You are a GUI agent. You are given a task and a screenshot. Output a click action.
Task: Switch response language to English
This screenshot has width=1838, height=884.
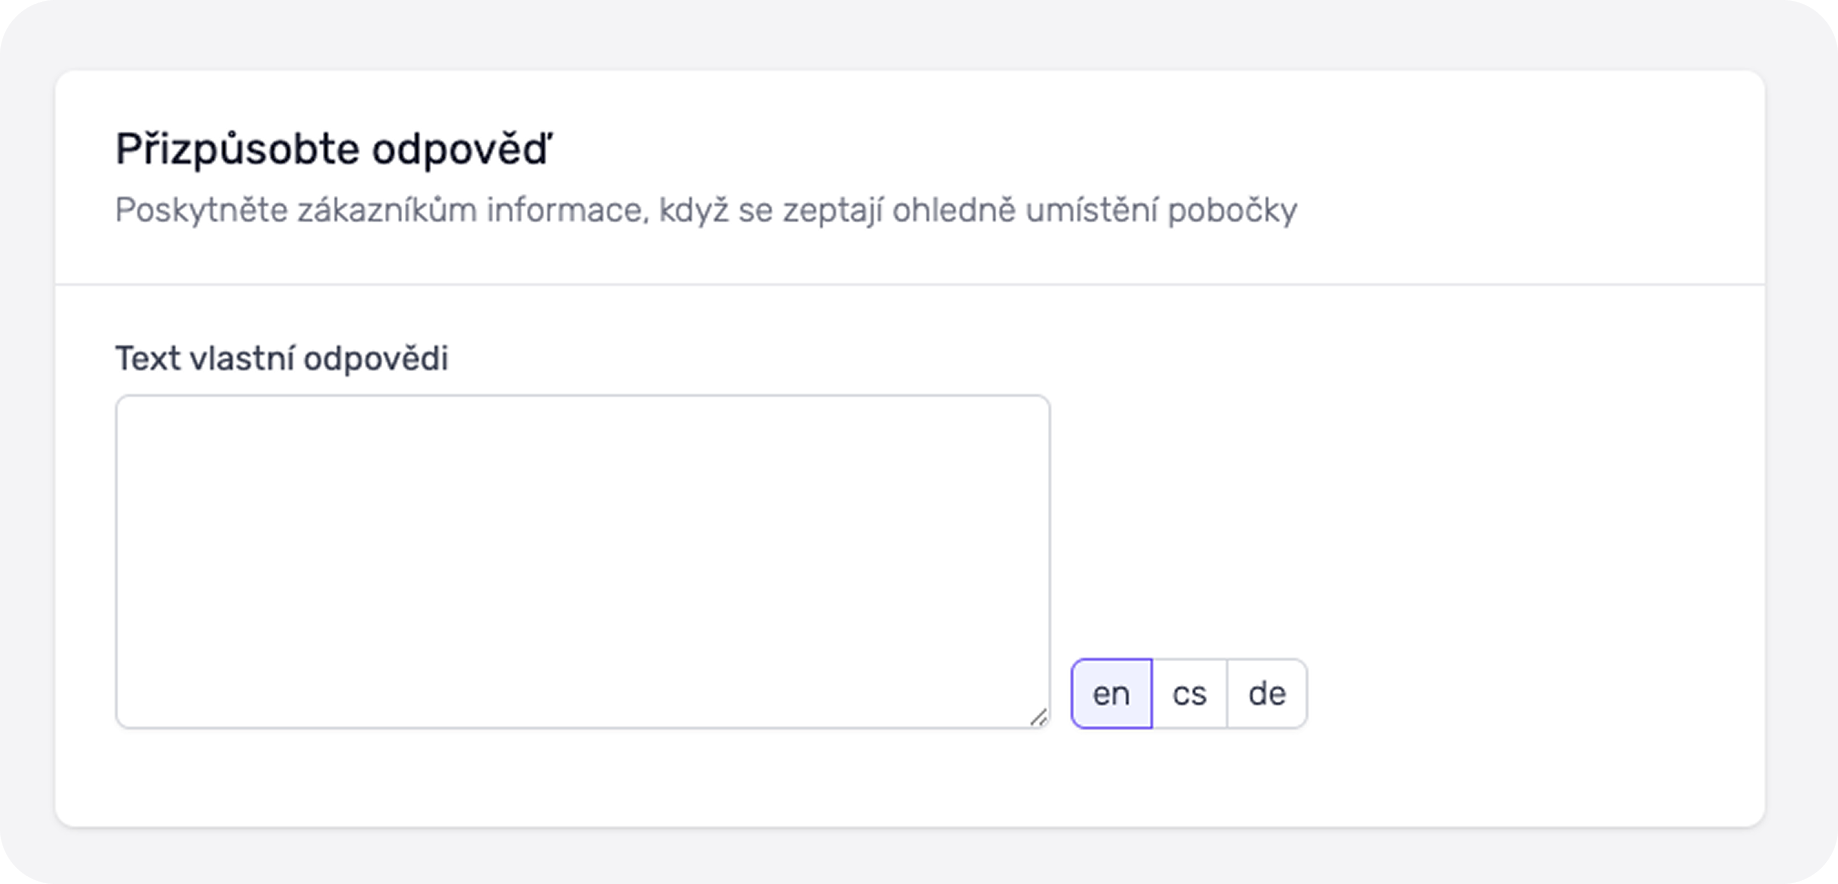1111,693
